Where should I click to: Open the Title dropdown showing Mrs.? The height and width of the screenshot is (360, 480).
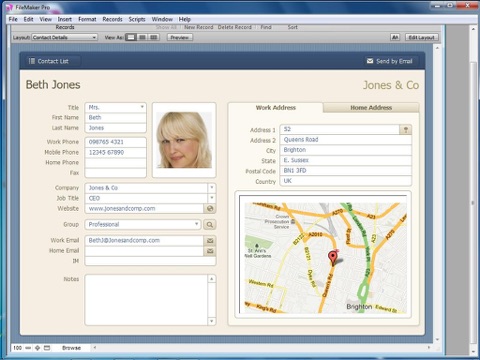[x=115, y=107]
